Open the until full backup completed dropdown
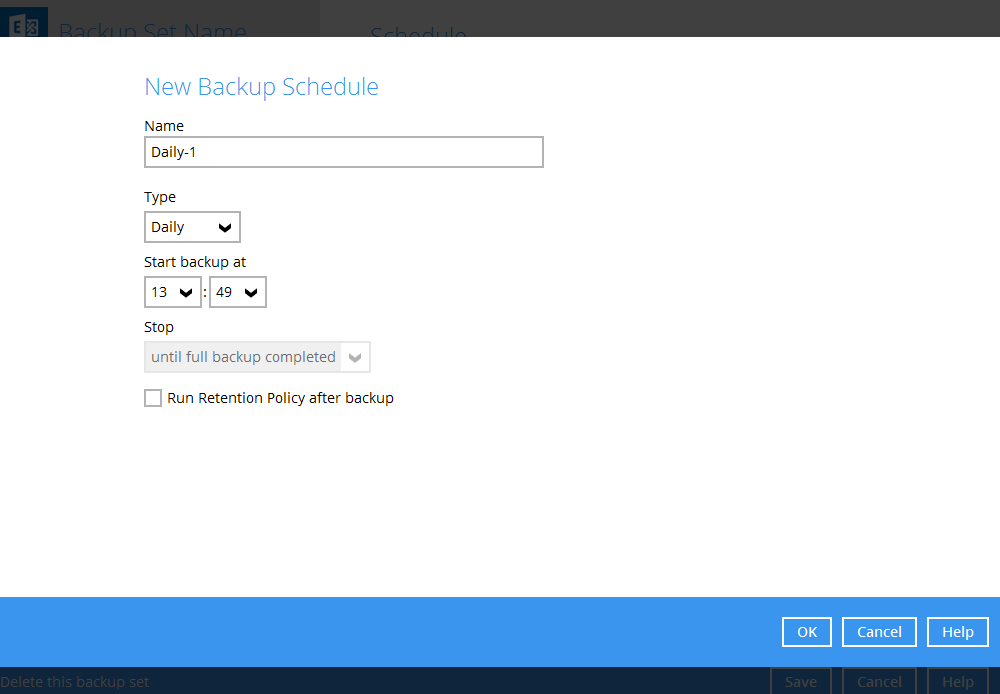The width and height of the screenshot is (1000, 694). (x=257, y=357)
